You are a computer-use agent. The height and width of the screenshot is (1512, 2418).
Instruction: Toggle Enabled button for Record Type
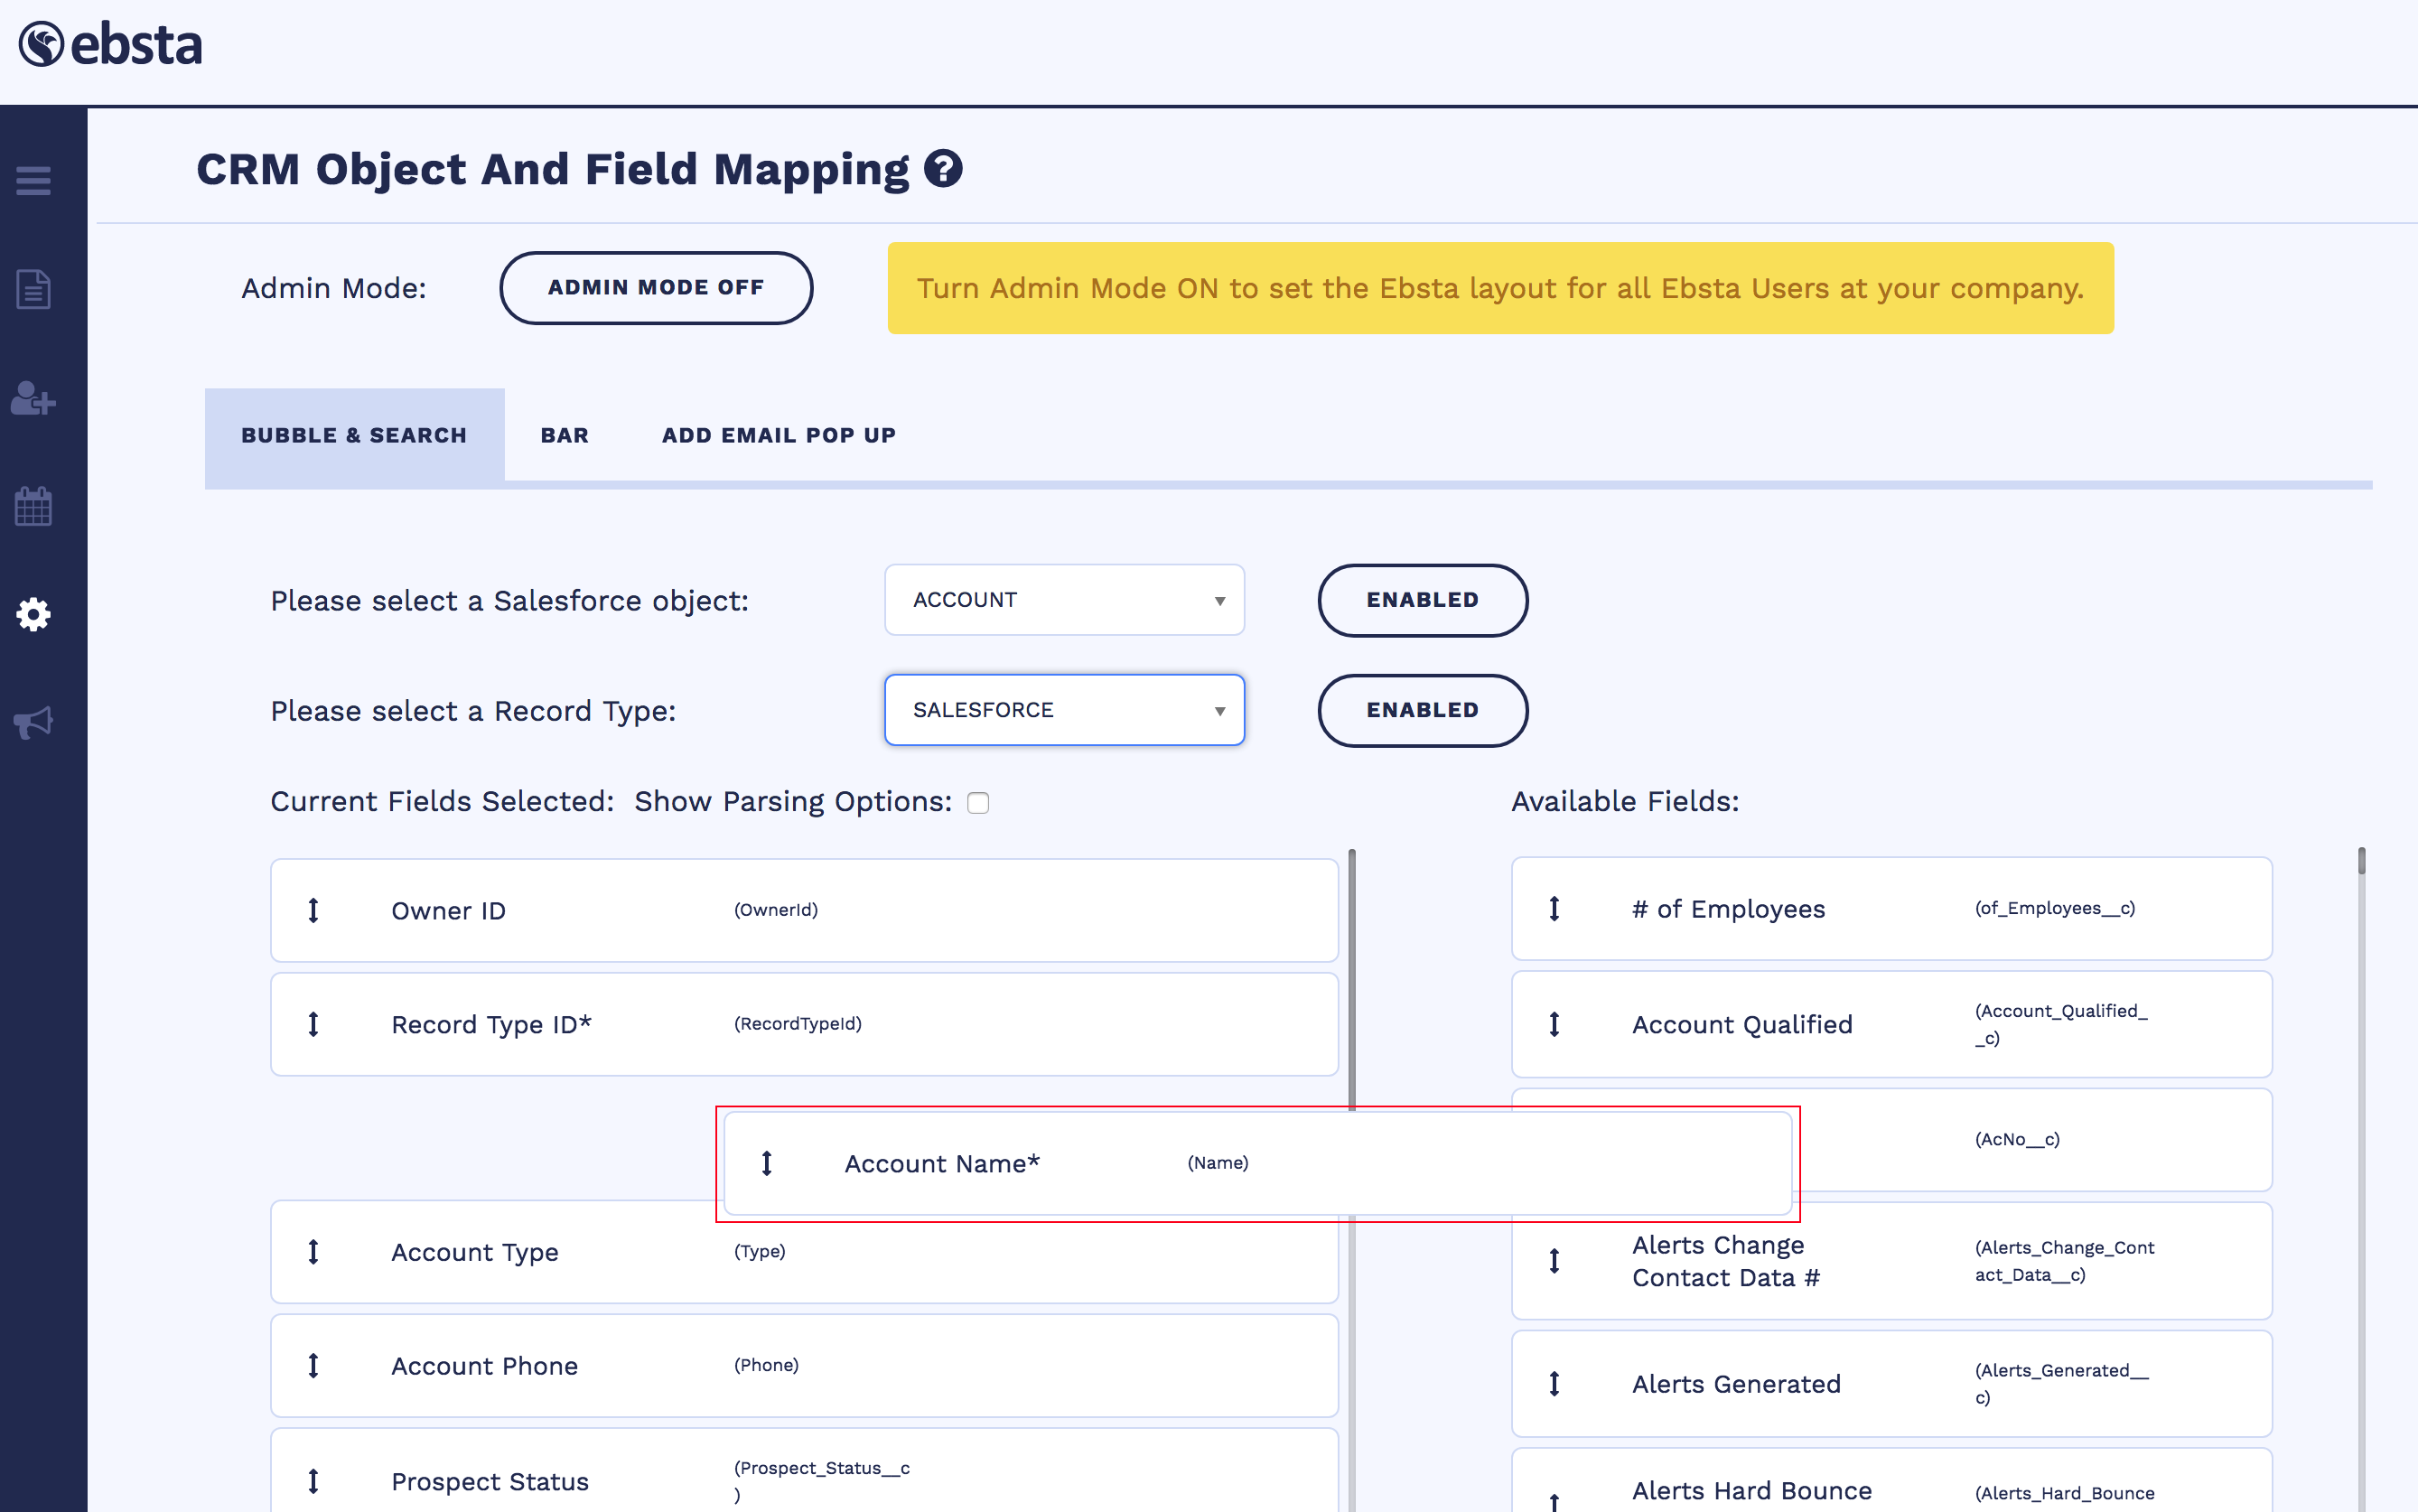(x=1422, y=710)
